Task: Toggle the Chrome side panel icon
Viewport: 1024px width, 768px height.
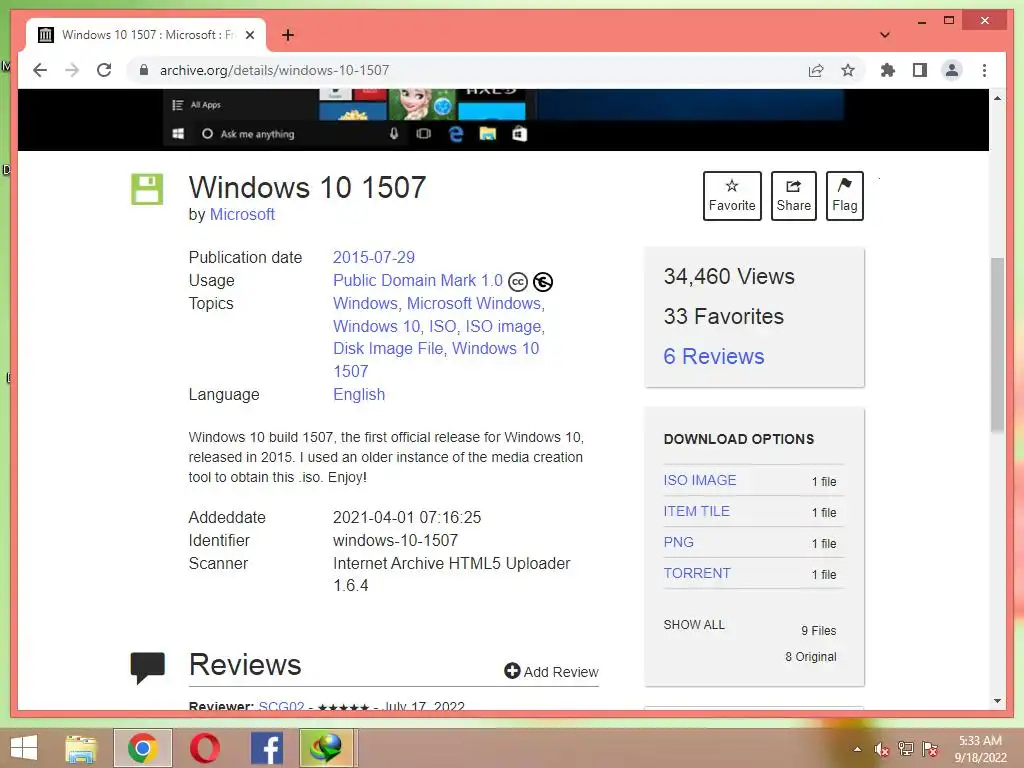Action: click(920, 71)
